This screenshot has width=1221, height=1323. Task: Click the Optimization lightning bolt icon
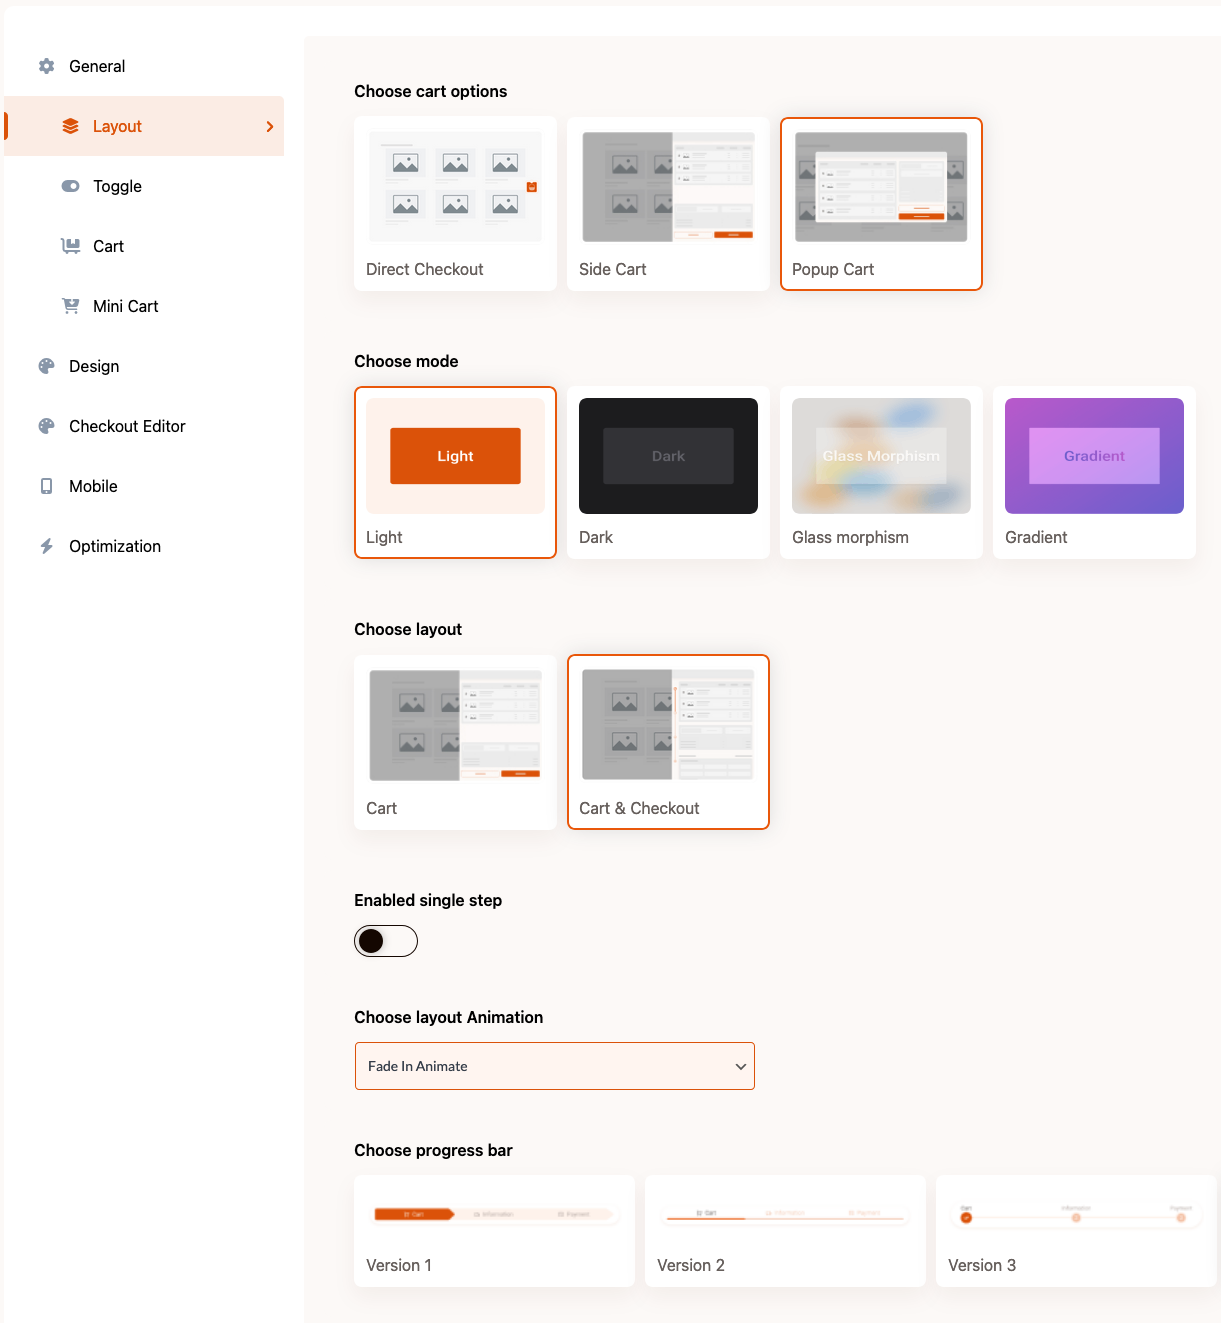(x=46, y=546)
